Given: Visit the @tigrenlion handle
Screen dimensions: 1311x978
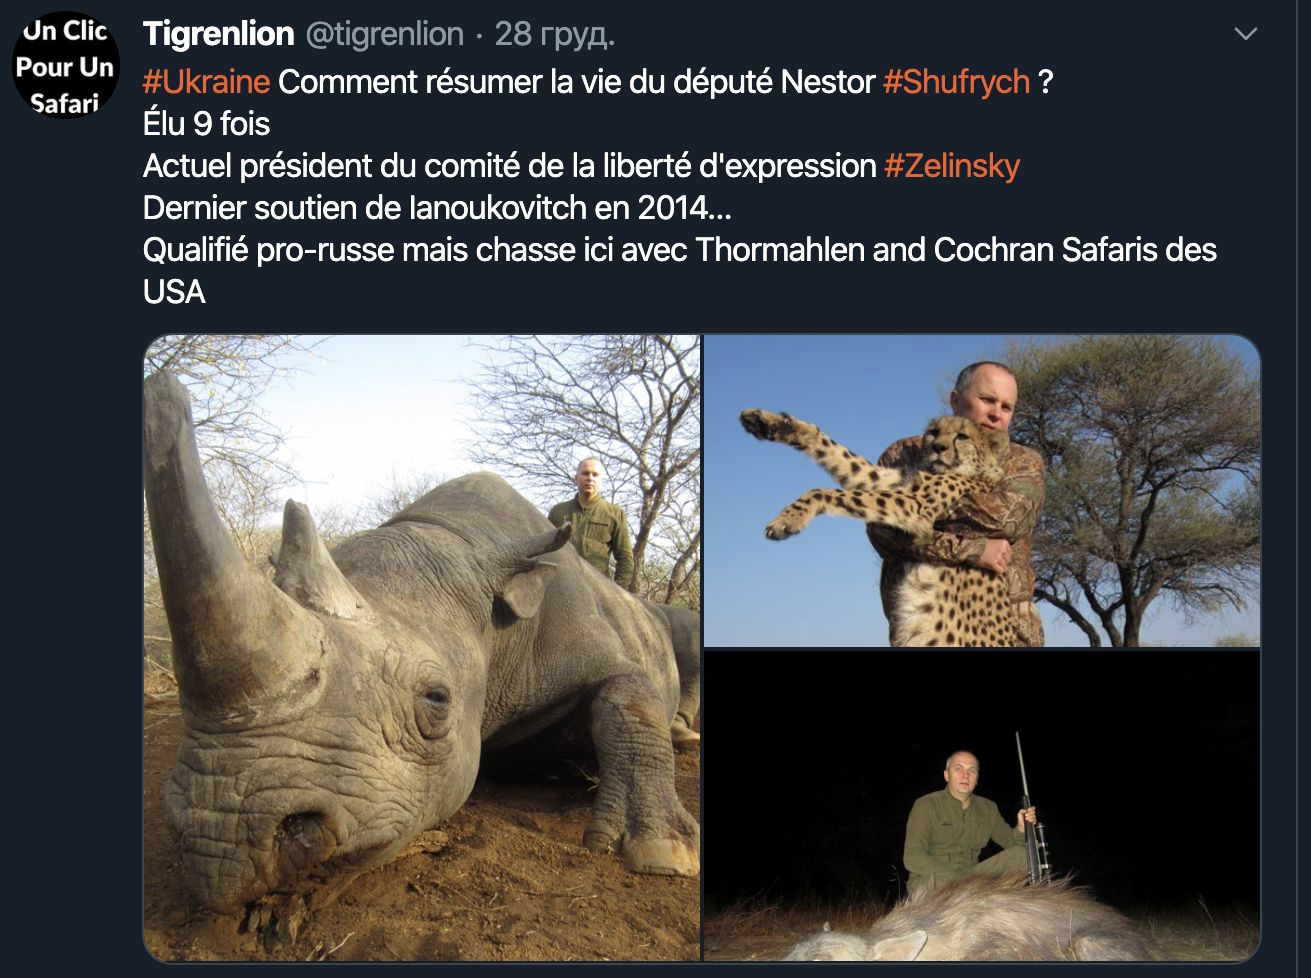Looking at the screenshot, I should [x=384, y=34].
